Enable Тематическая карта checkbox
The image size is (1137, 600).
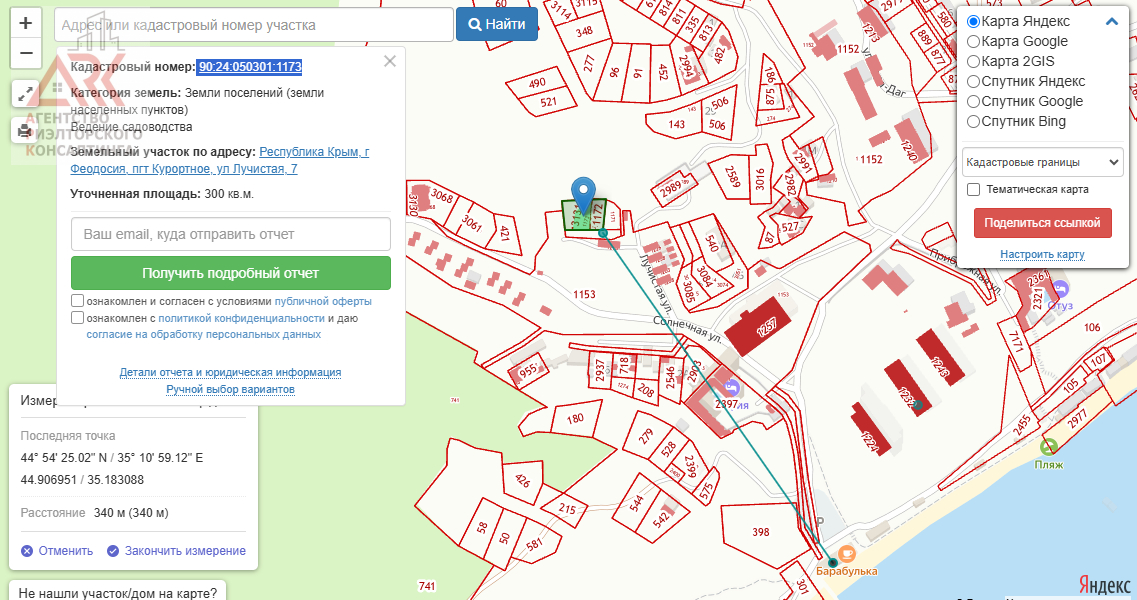click(x=973, y=189)
